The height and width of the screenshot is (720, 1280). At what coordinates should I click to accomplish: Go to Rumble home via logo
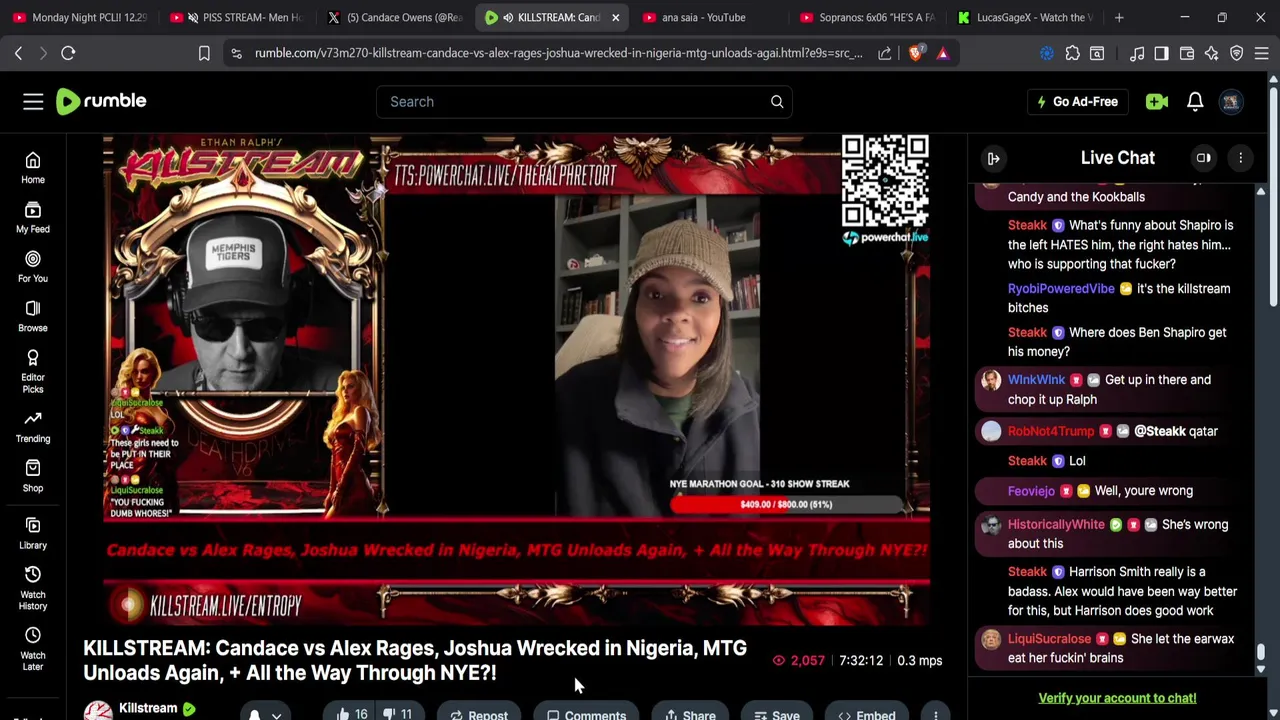[x=101, y=101]
